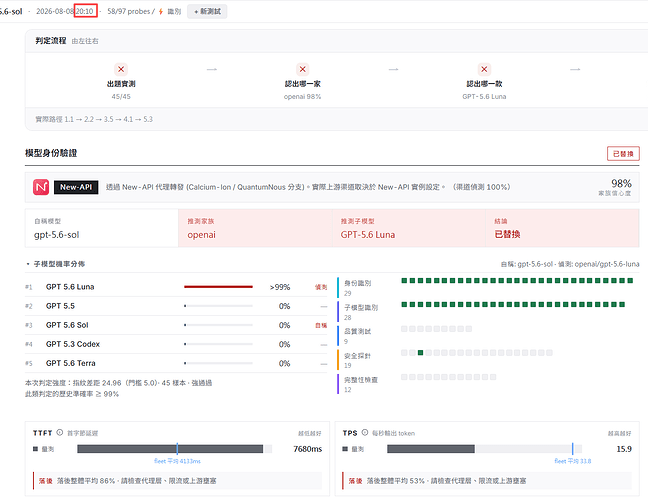The image size is (648, 500).
Task: Click the lightning bolt icon beside 識別
Action: pyautogui.click(x=161, y=12)
